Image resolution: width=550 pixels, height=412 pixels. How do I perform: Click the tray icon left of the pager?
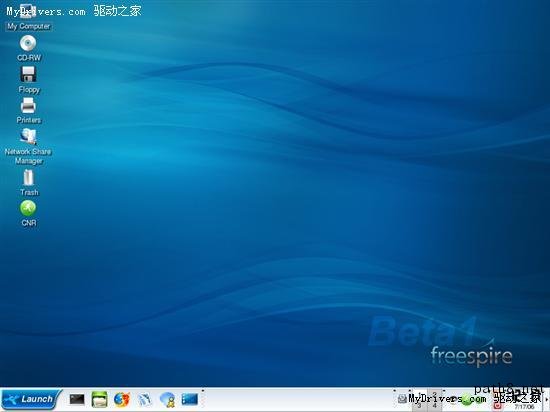402,398
